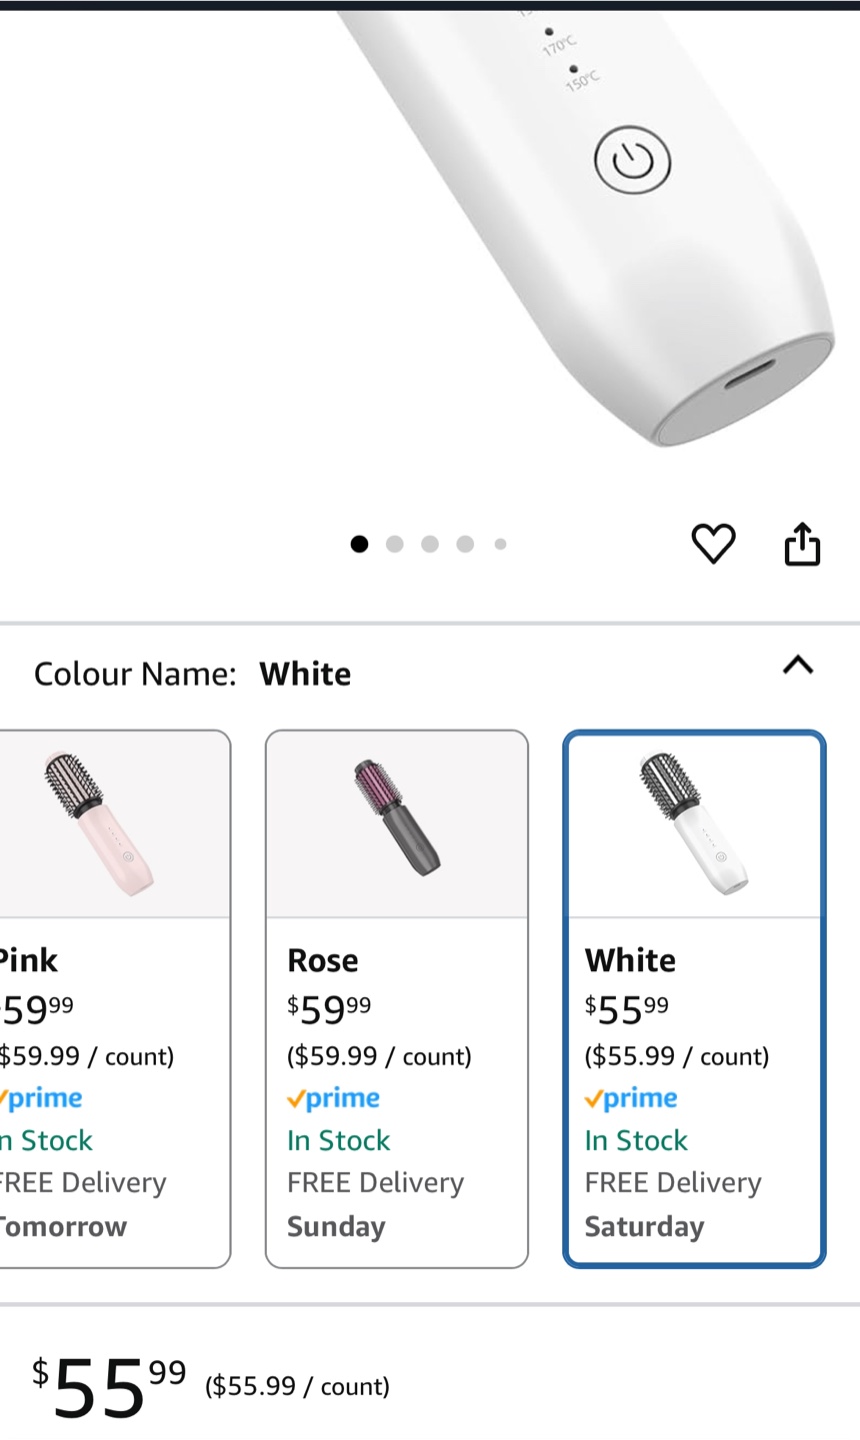Tap the prime logo under Rose

[333, 1098]
